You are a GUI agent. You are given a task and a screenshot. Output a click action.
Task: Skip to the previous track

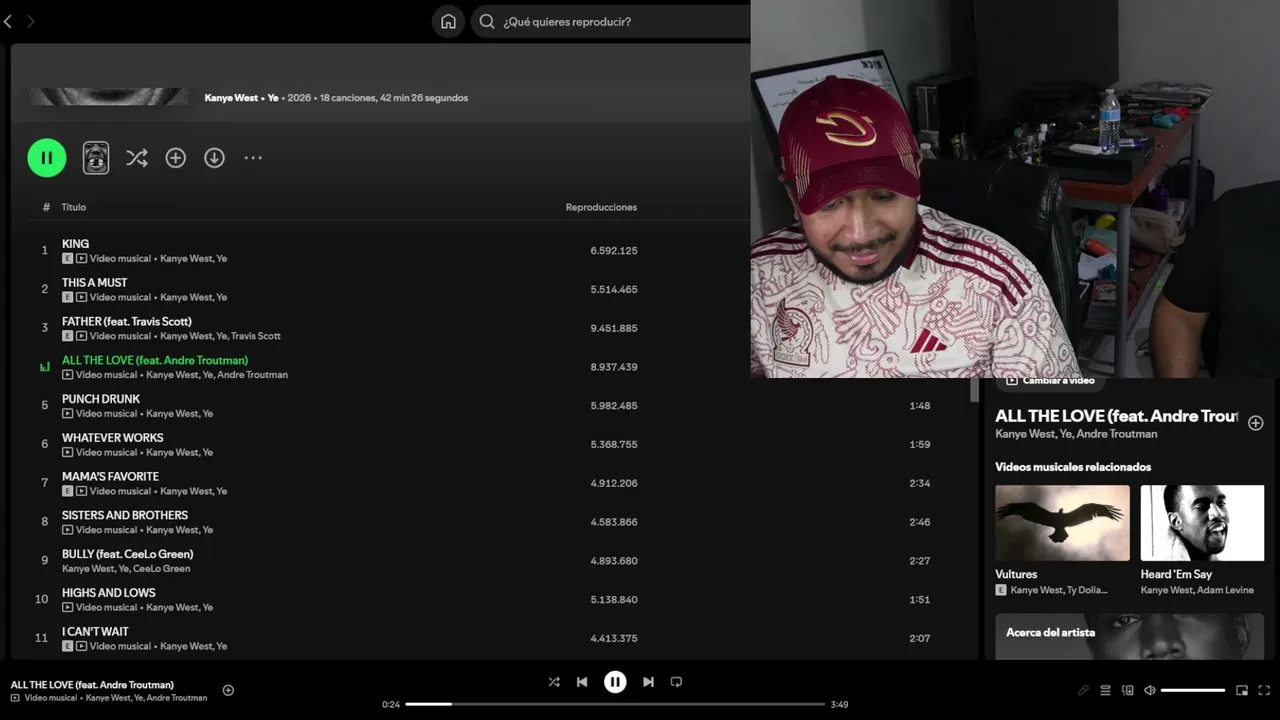click(x=582, y=682)
